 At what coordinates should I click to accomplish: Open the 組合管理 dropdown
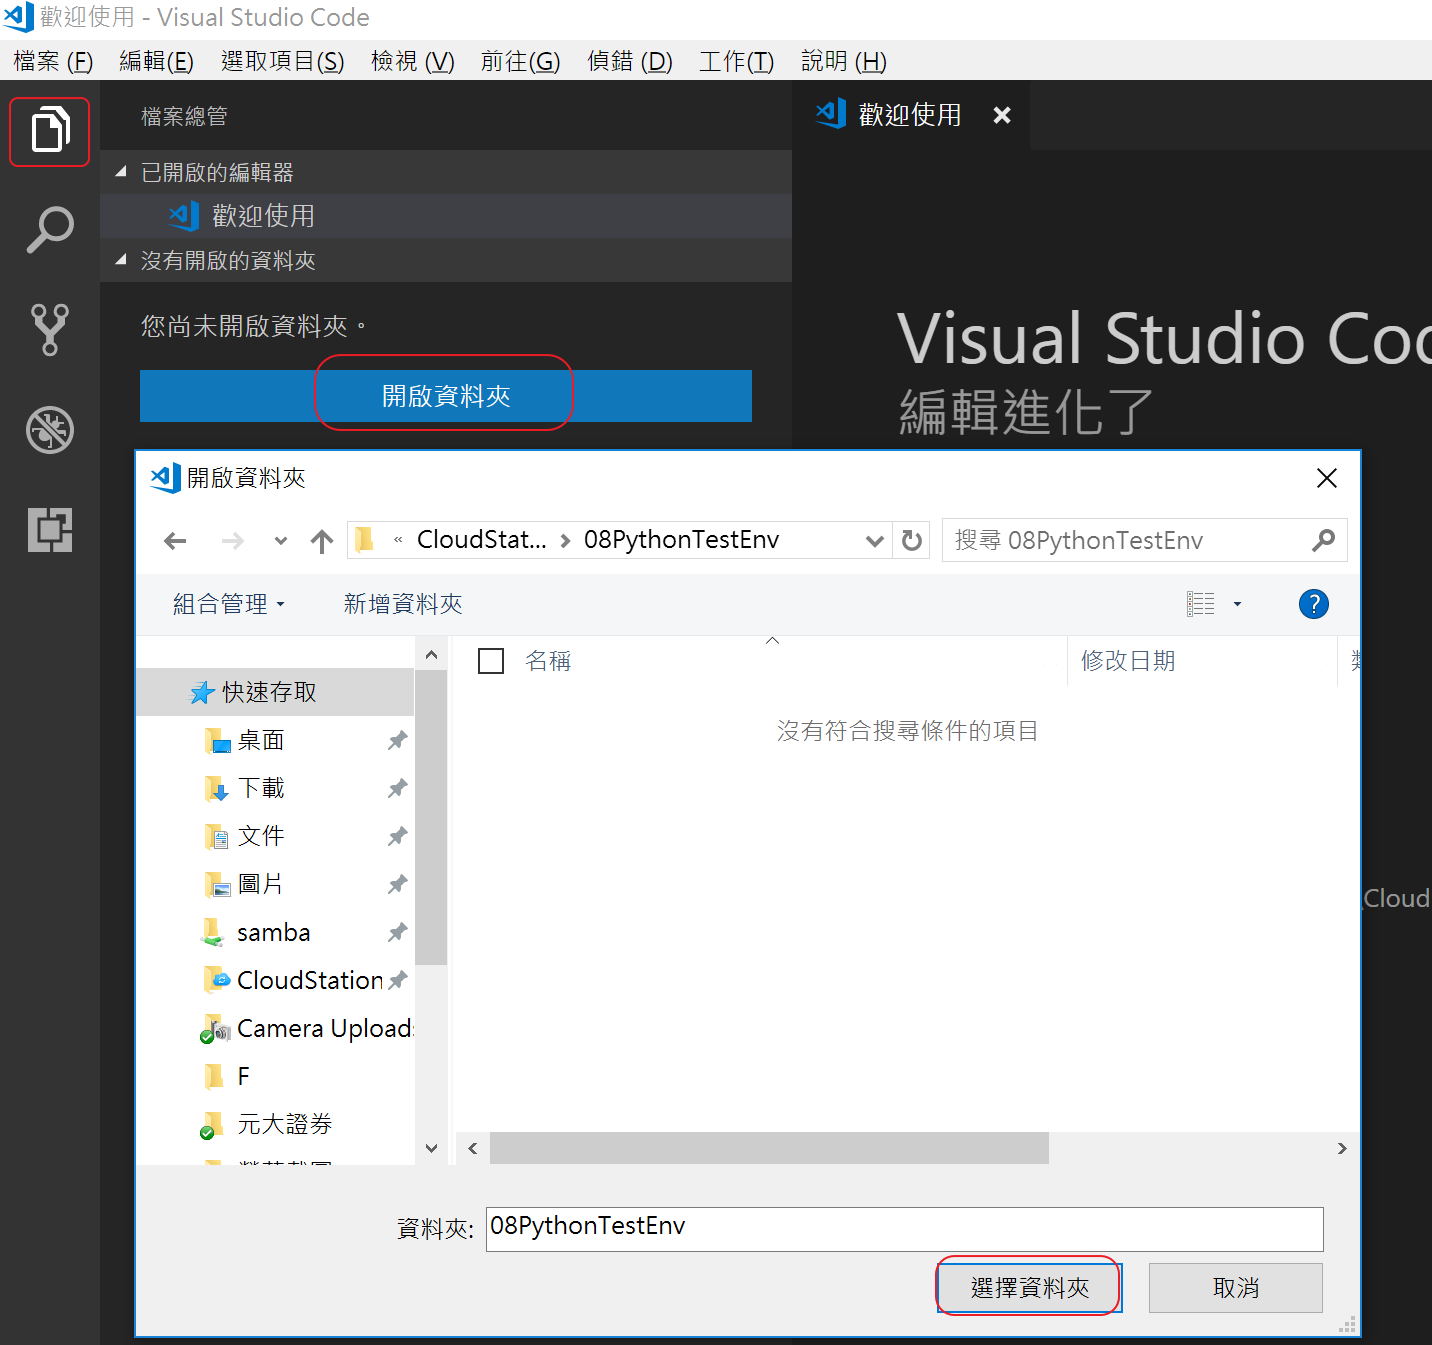[x=229, y=604]
